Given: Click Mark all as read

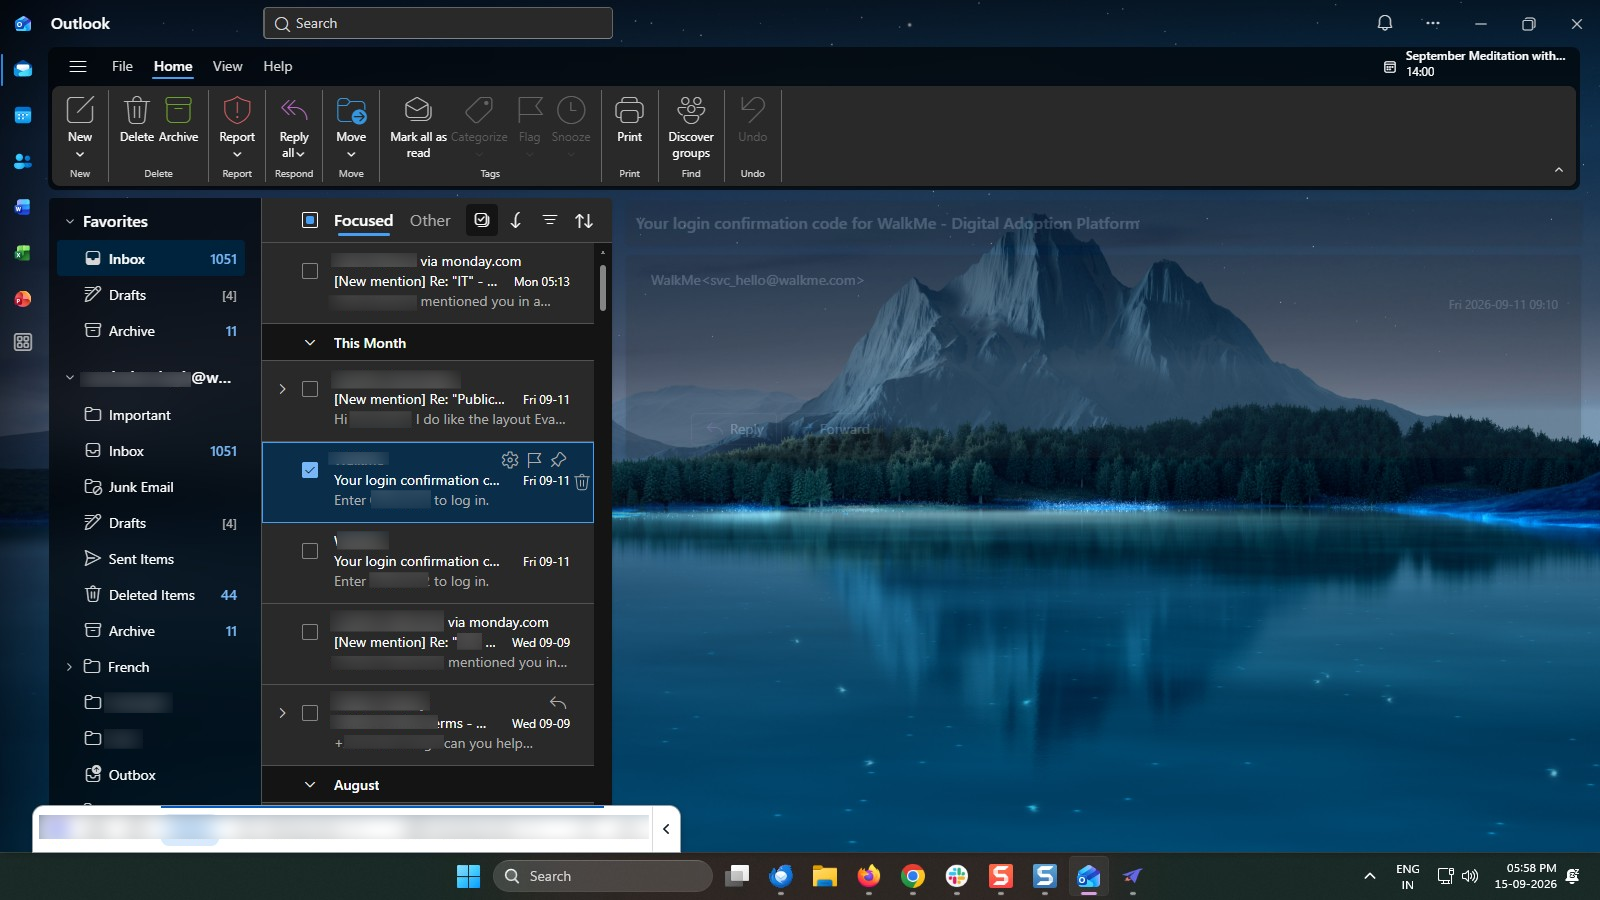Looking at the screenshot, I should tap(418, 127).
